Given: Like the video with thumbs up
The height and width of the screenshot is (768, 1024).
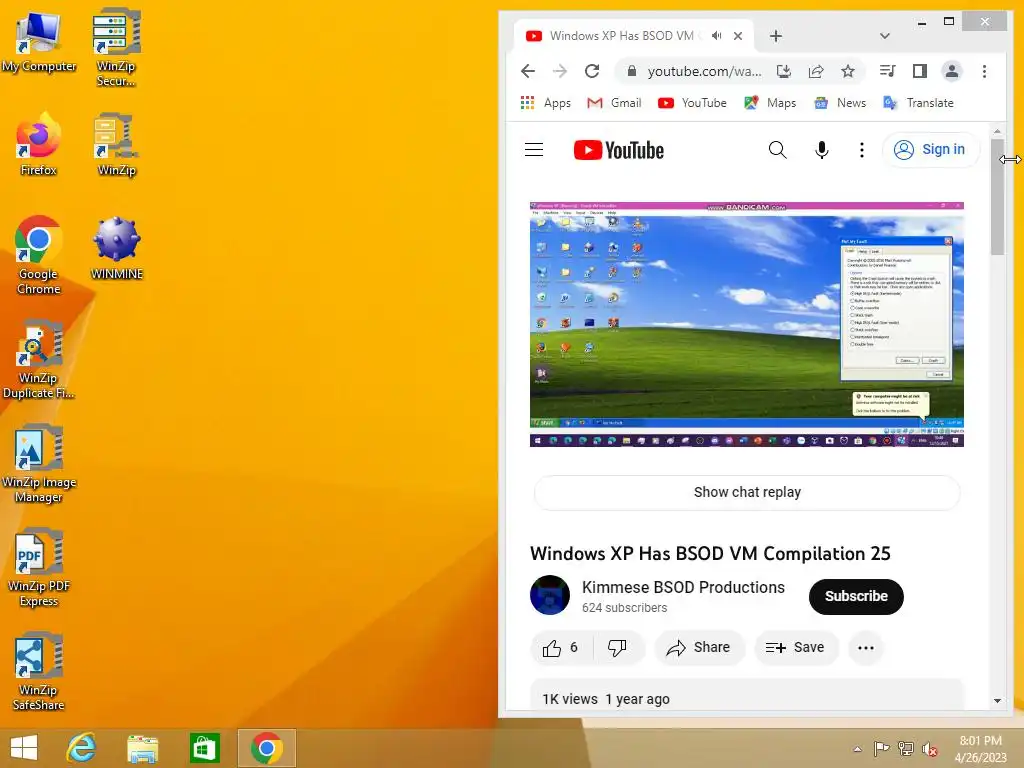Looking at the screenshot, I should [561, 648].
